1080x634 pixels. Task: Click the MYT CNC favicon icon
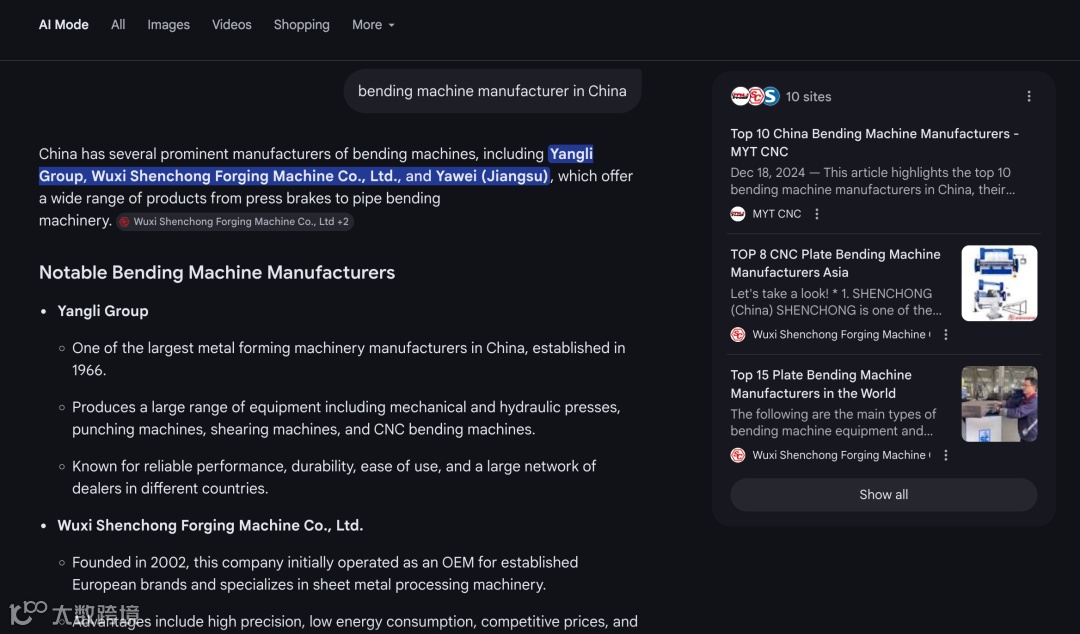(738, 214)
